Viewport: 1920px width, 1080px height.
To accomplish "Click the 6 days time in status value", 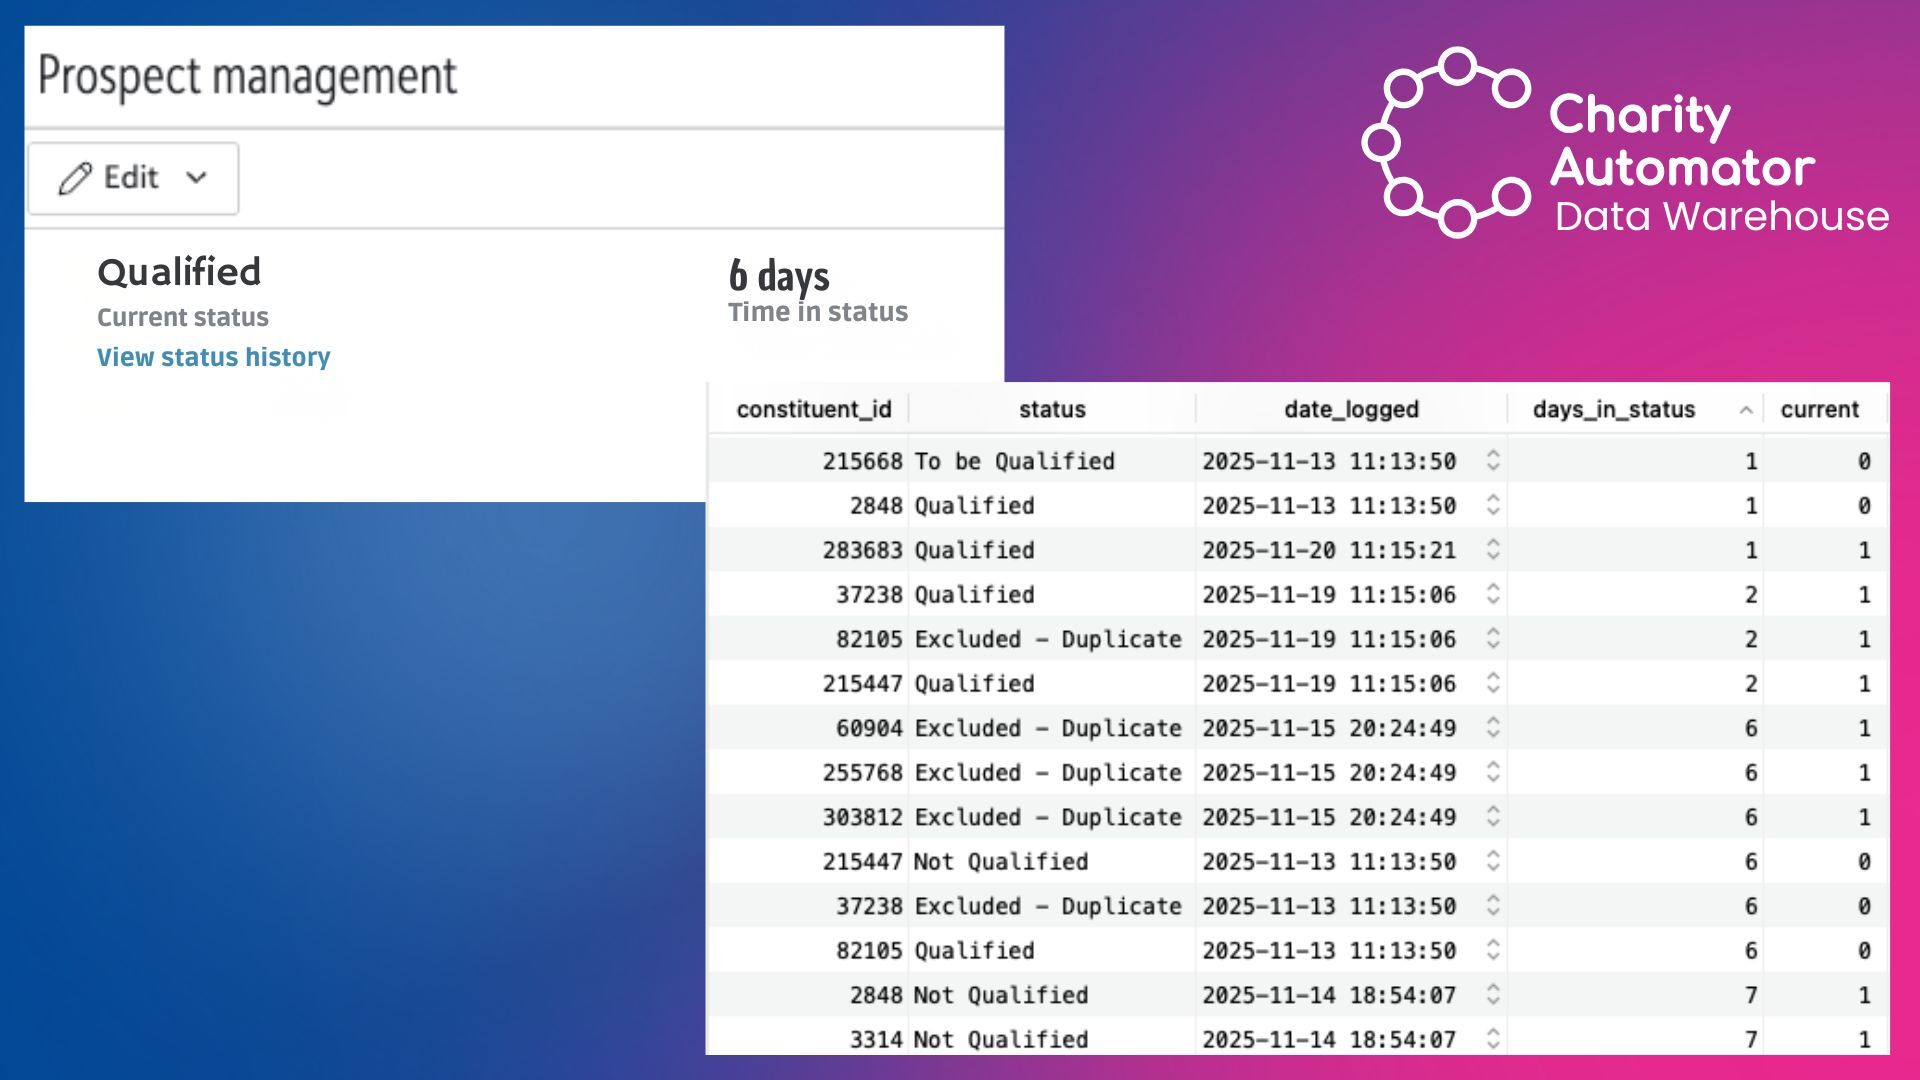I will [779, 275].
